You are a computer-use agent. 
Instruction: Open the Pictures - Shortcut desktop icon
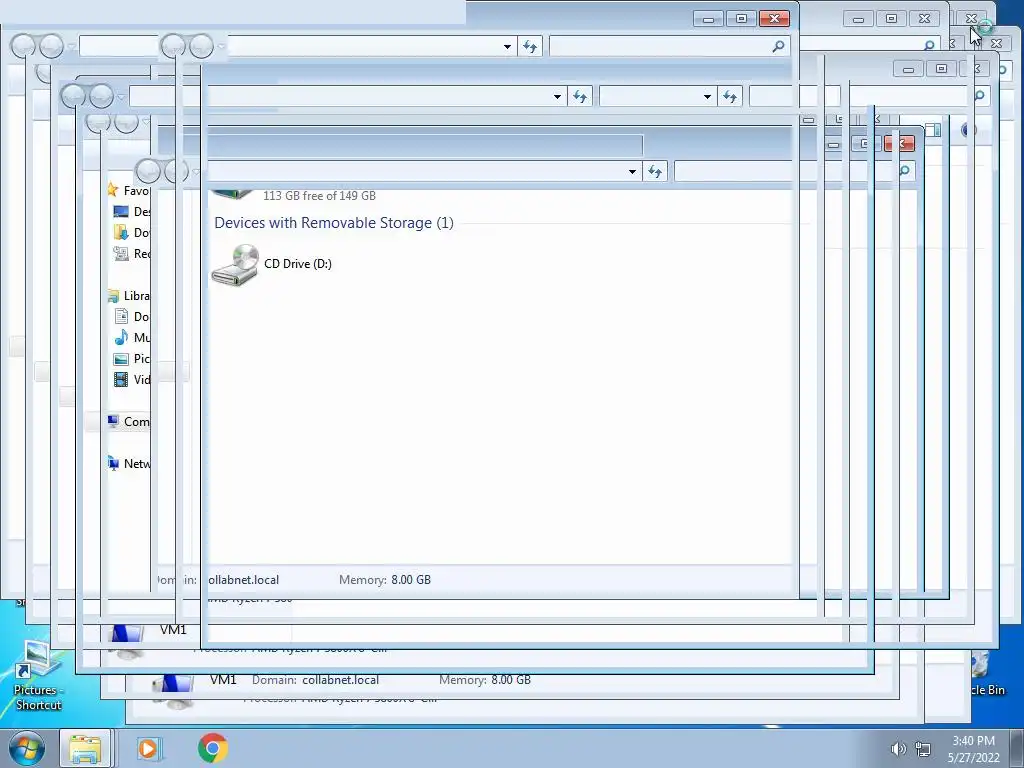pos(37,676)
